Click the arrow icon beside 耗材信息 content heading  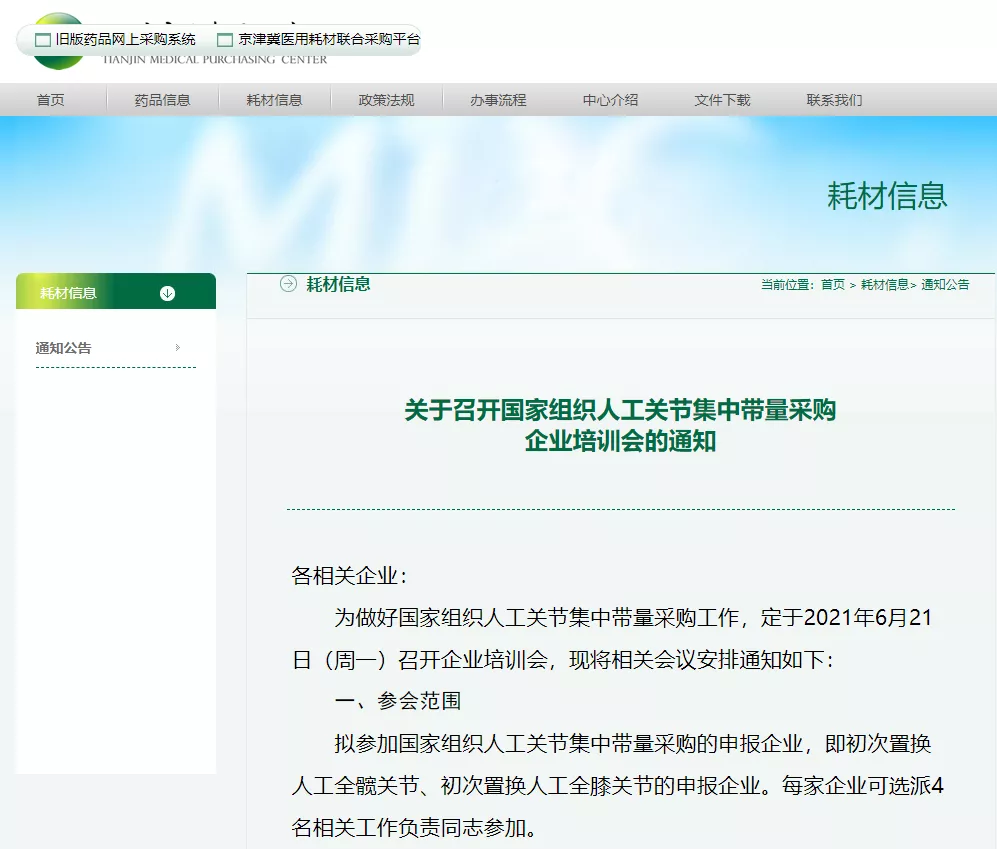point(288,284)
